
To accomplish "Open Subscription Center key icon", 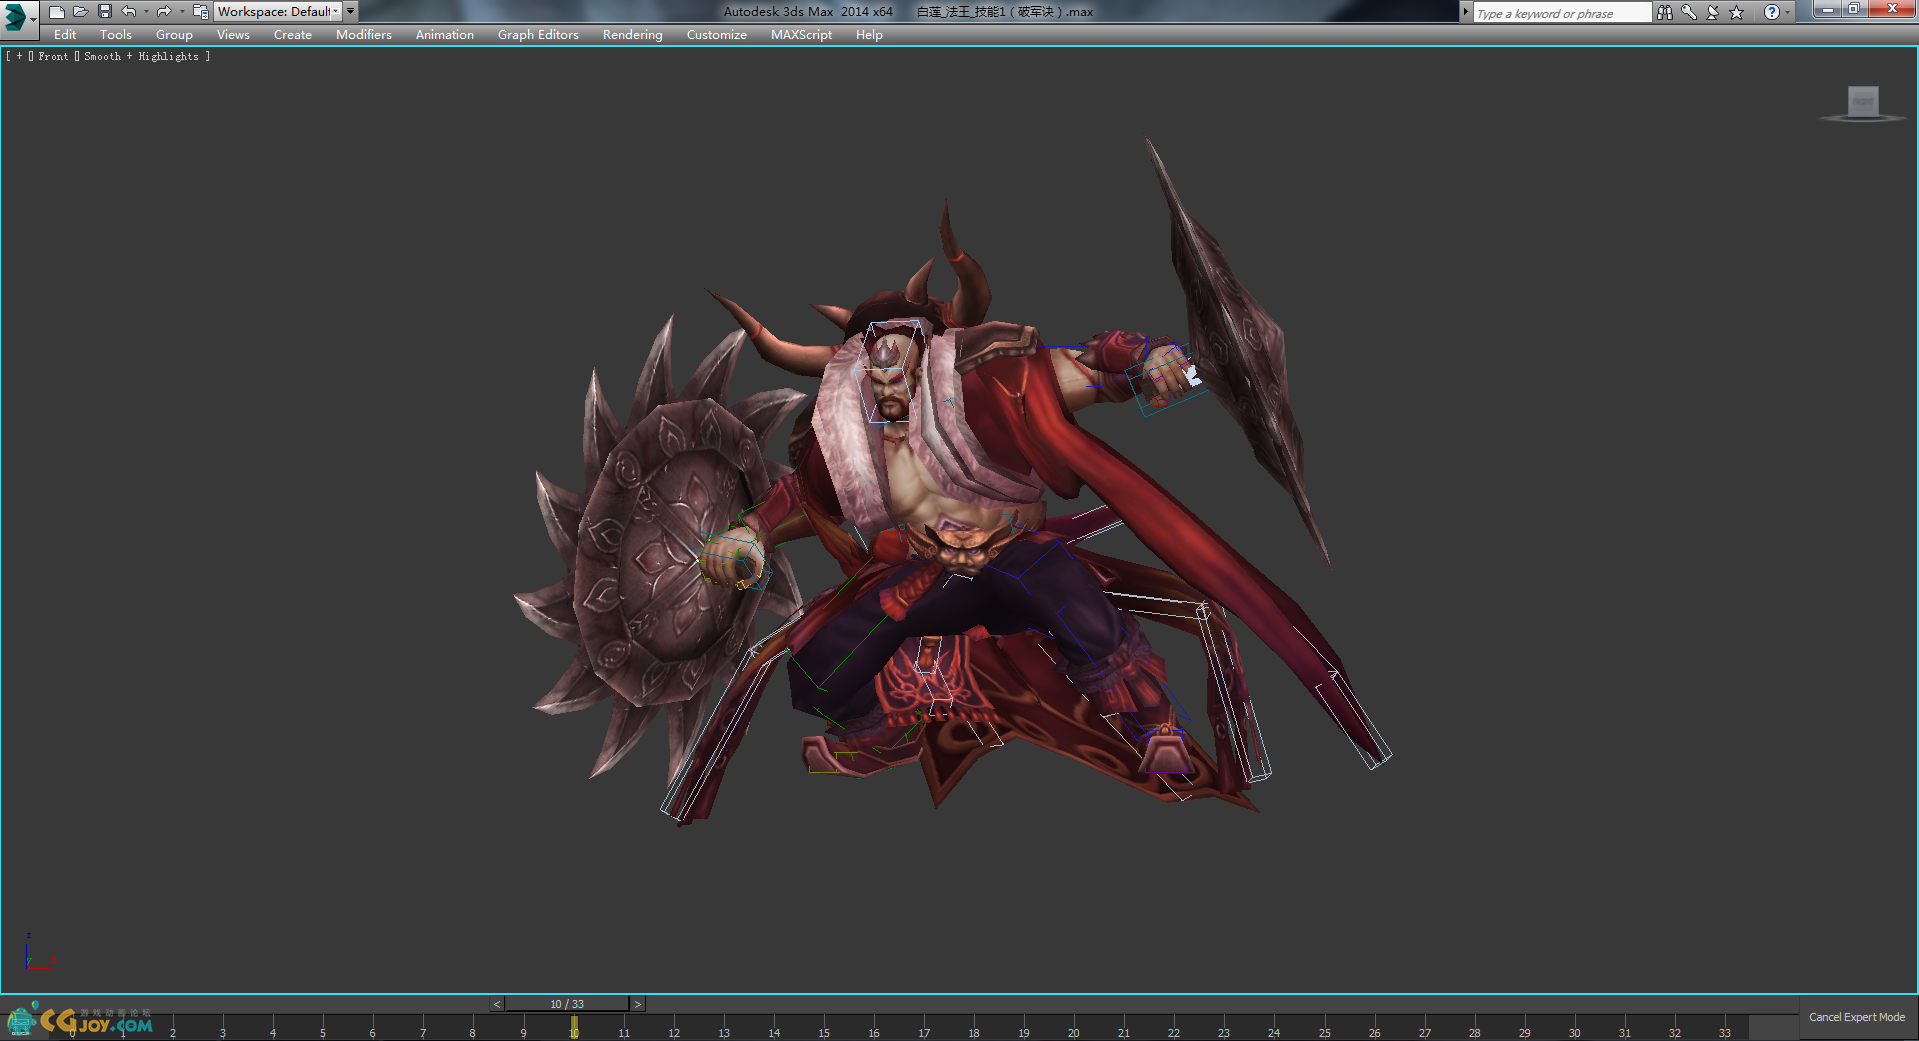I will point(1688,12).
